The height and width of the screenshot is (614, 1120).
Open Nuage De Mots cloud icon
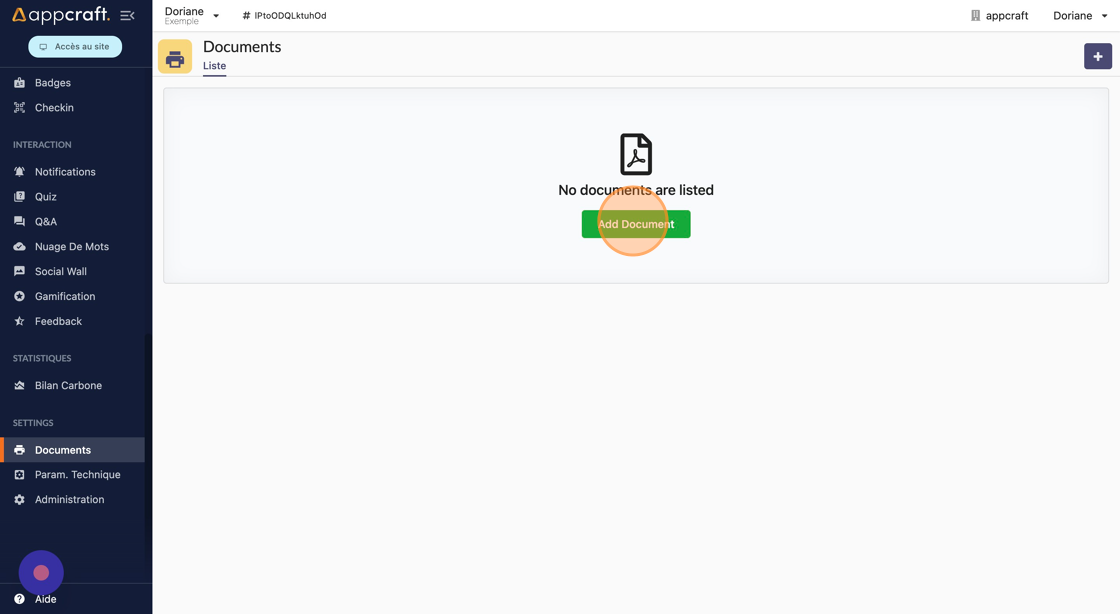19,247
